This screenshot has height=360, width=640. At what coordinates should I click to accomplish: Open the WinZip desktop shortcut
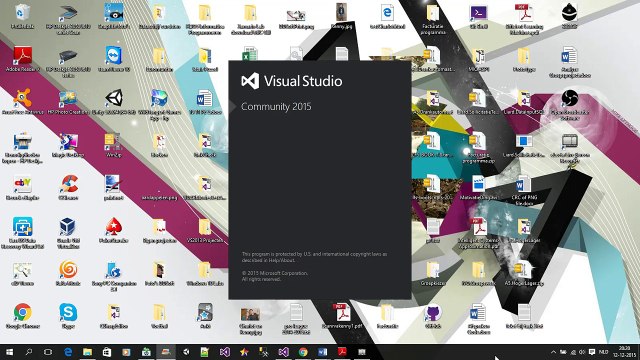tap(114, 145)
